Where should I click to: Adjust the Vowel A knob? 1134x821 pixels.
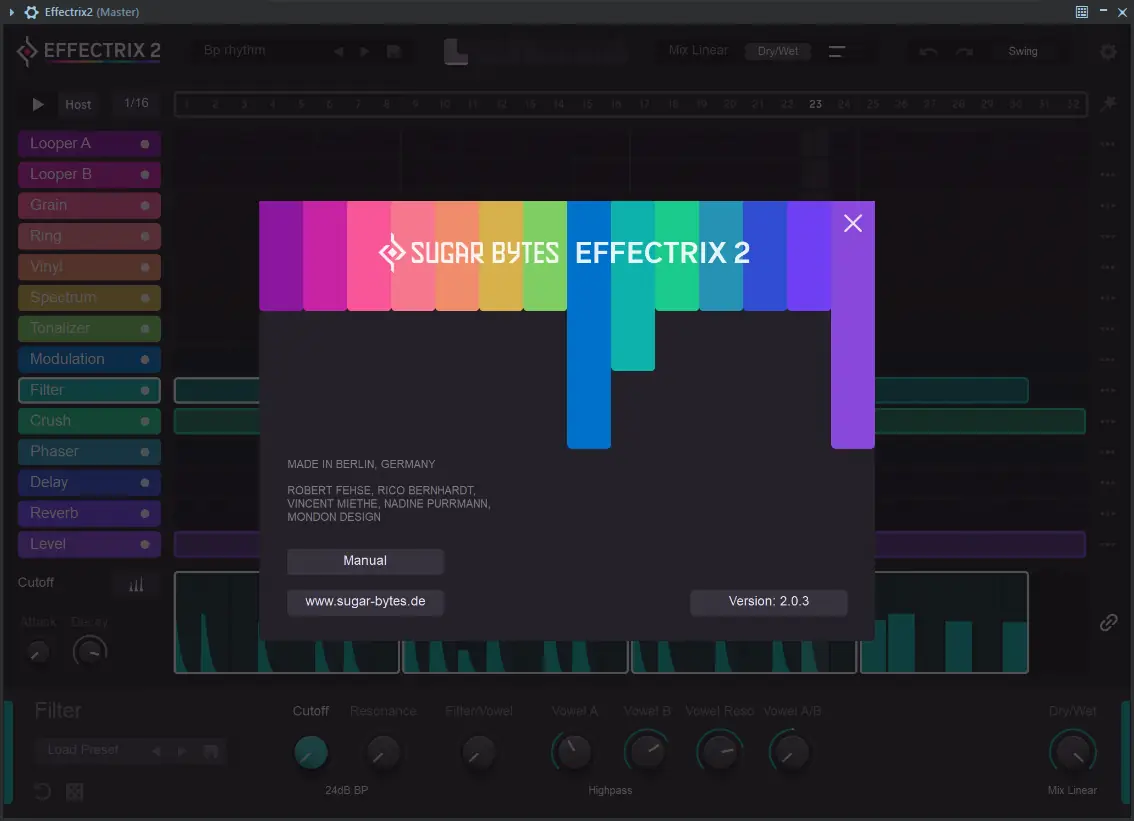574,752
